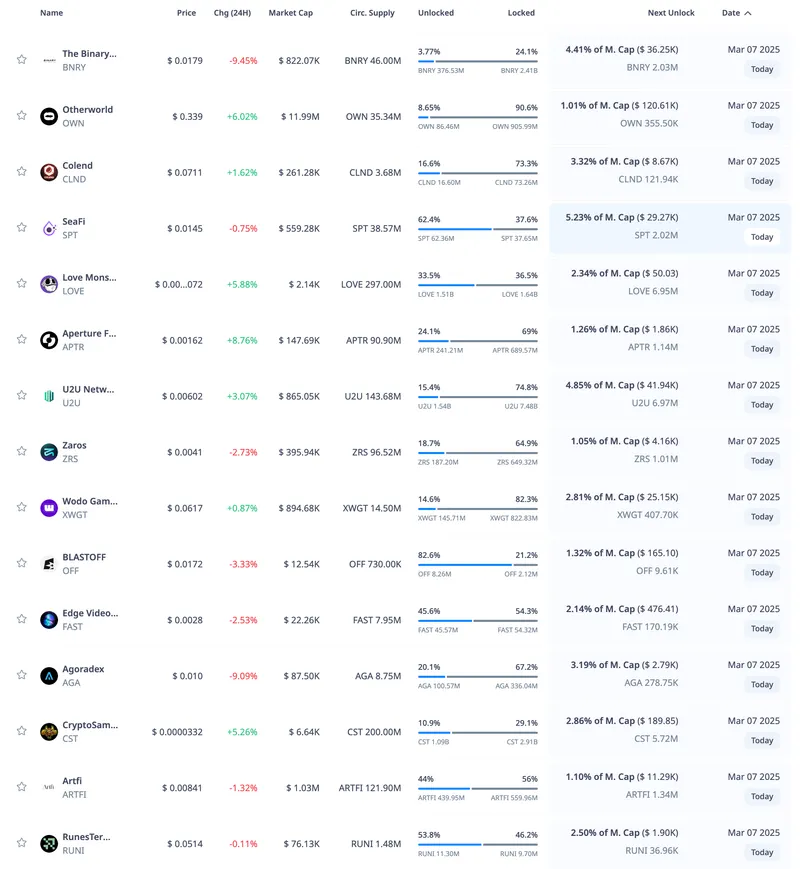The image size is (800, 869).
Task: Click the Zaros token logo
Action: (48, 452)
